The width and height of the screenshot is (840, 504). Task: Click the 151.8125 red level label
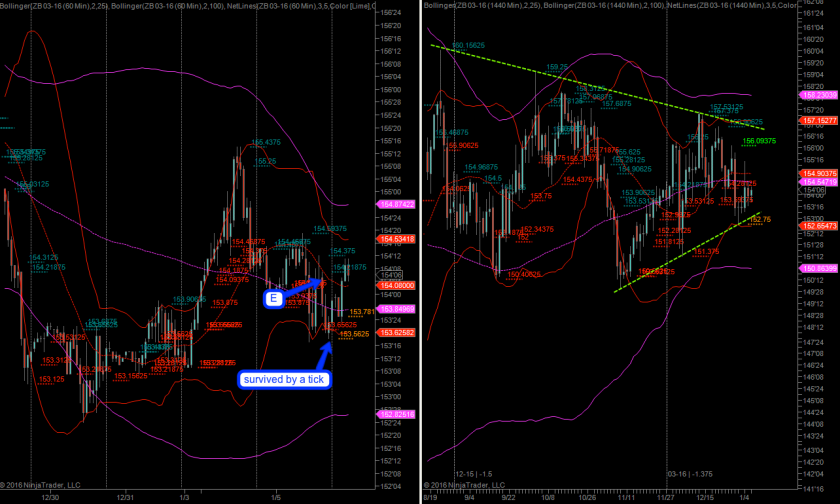click(x=669, y=242)
